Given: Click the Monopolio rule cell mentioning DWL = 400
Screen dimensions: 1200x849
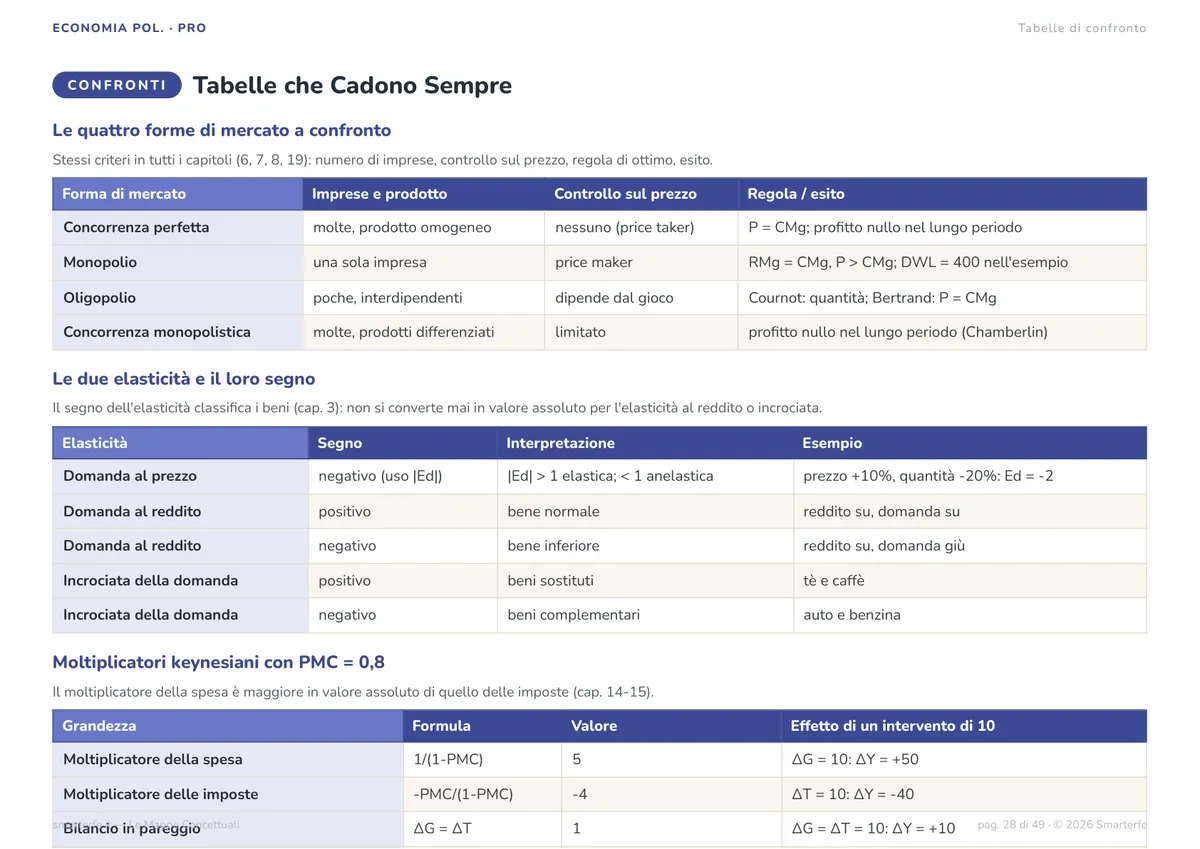Looking at the screenshot, I should (942, 262).
